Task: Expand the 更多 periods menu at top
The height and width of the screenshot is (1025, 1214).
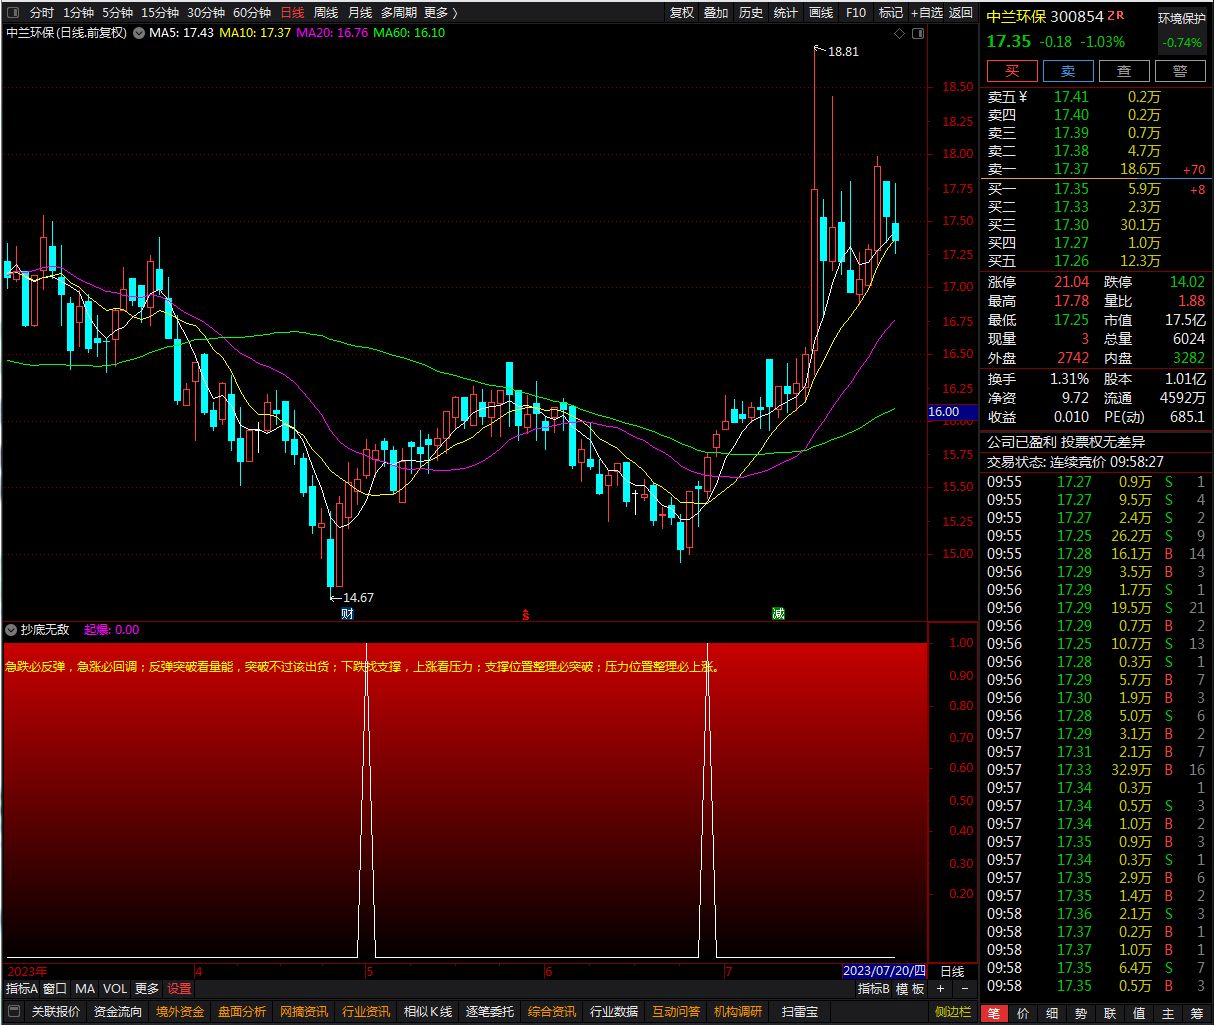Action: [440, 12]
